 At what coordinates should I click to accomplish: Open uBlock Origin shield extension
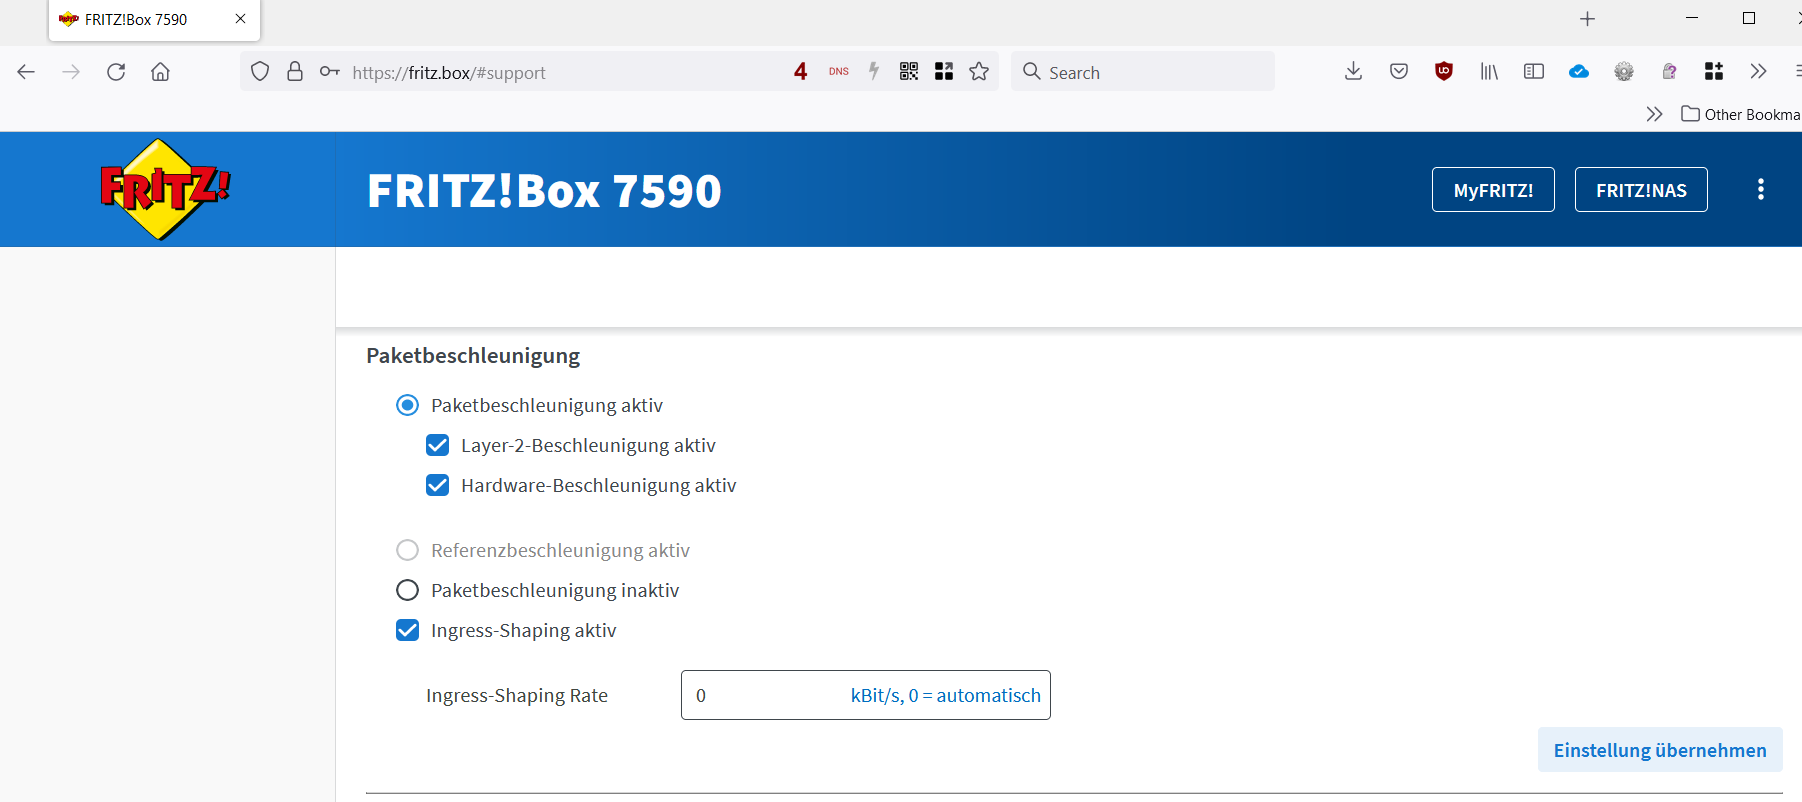tap(1444, 71)
